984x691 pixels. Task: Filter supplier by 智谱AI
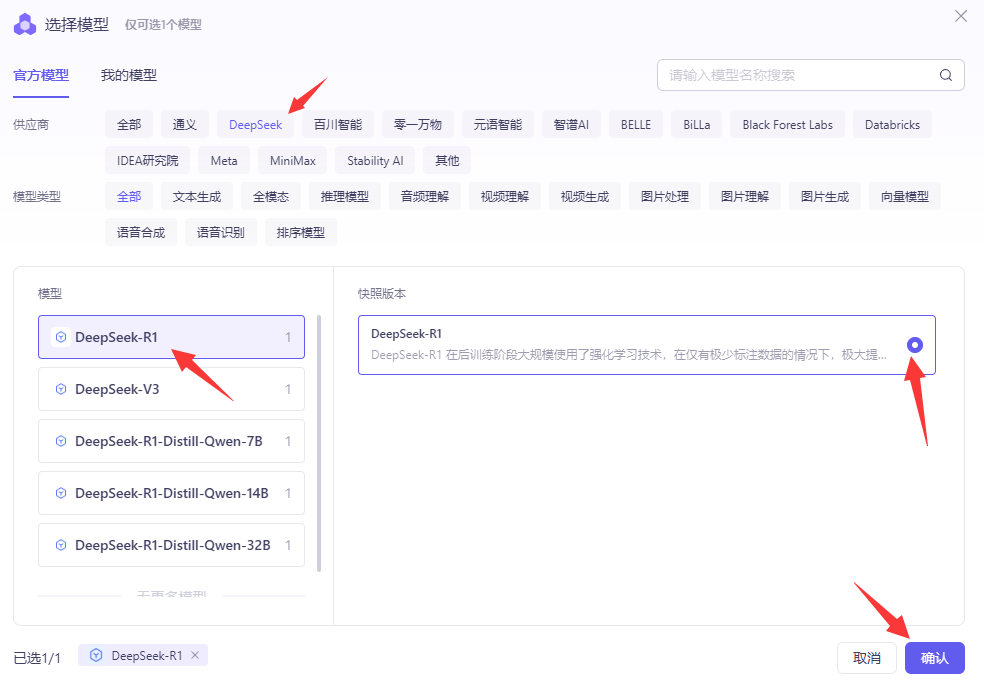tap(571, 125)
